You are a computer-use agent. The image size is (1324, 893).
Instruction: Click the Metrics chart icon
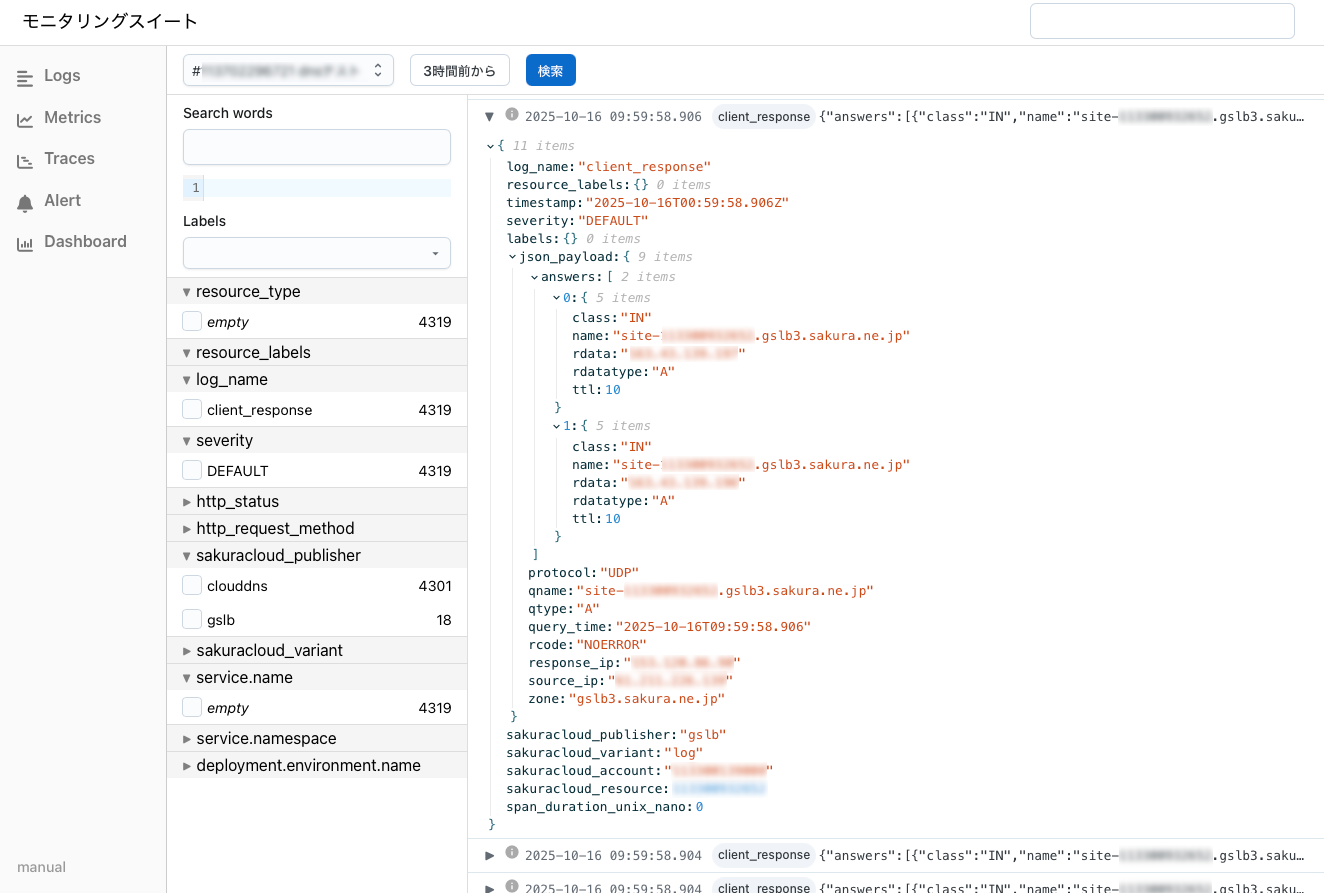(x=25, y=119)
